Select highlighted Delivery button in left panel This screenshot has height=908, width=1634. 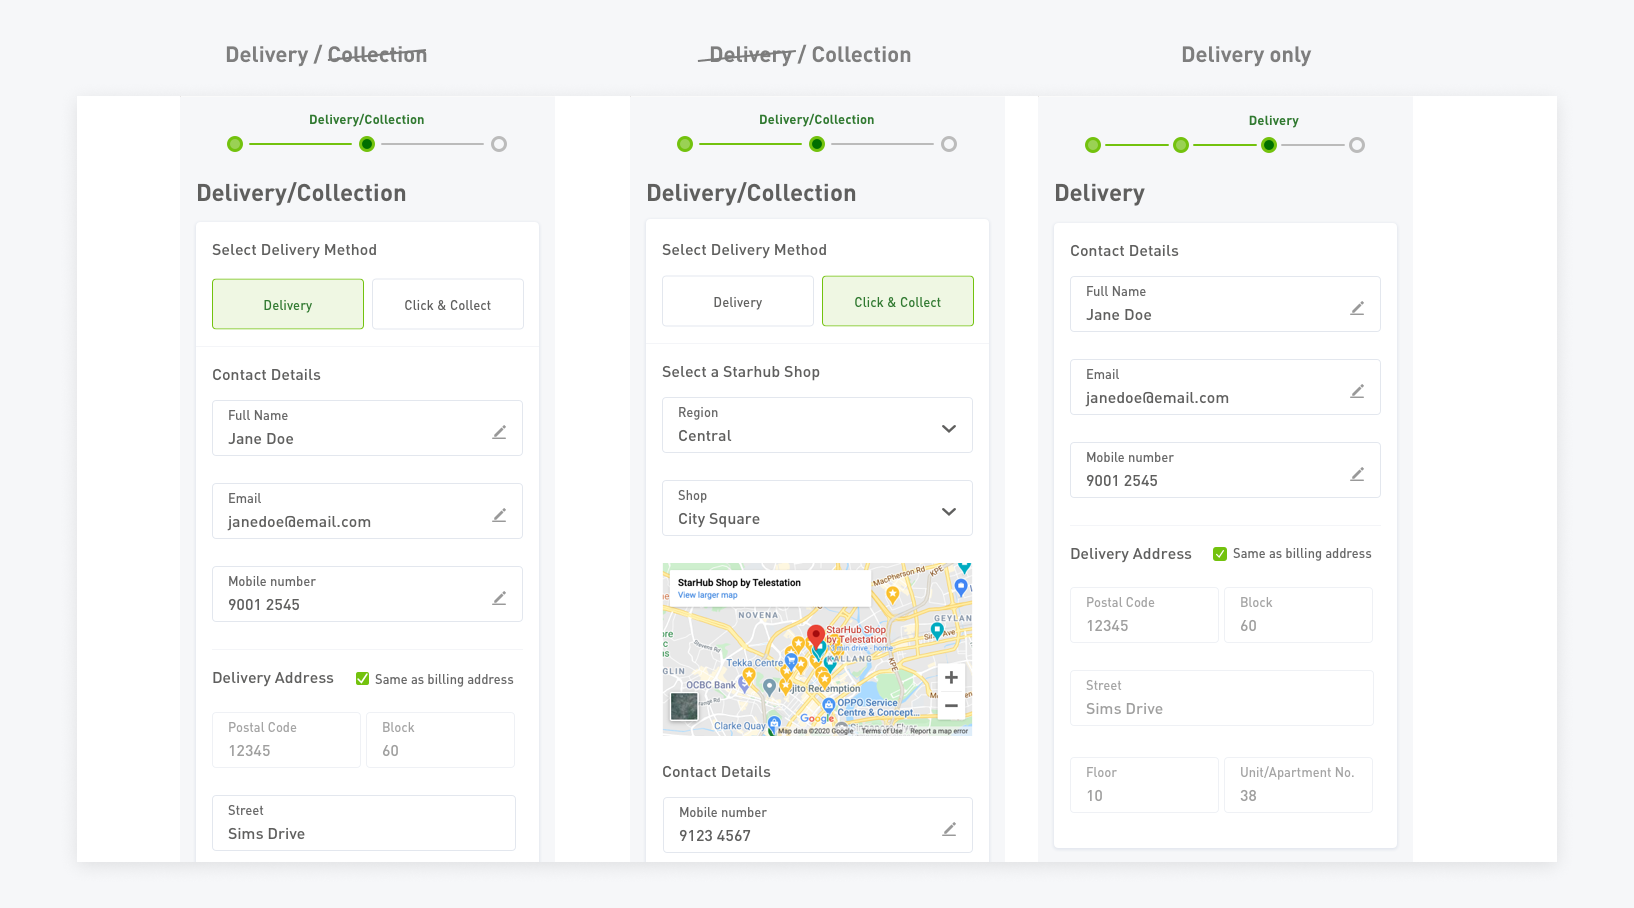288,305
